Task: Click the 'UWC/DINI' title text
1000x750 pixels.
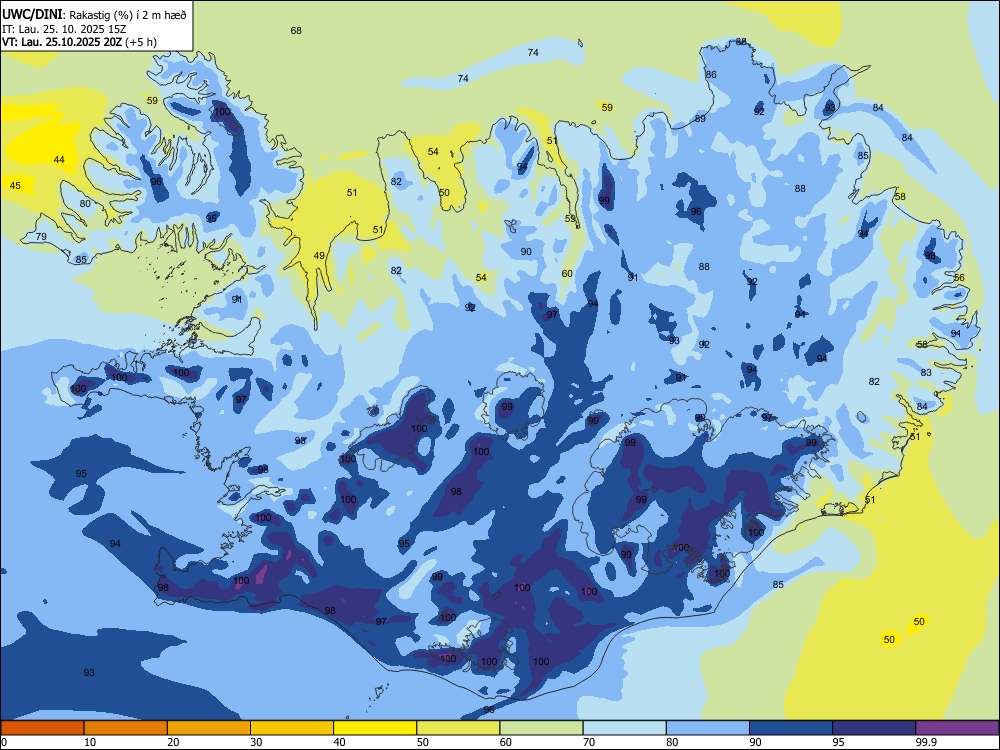Action: (x=32, y=14)
